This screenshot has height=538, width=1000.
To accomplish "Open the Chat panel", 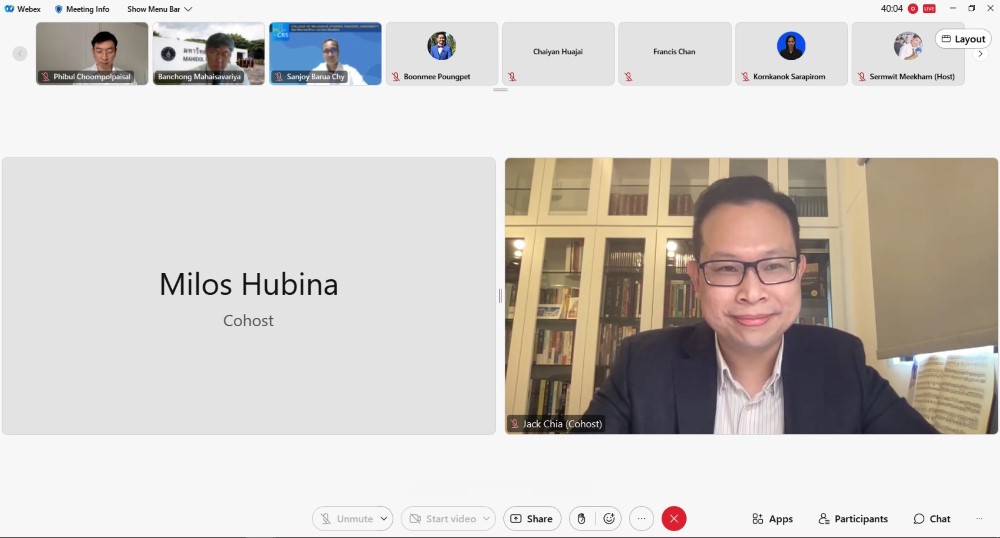I will point(932,519).
